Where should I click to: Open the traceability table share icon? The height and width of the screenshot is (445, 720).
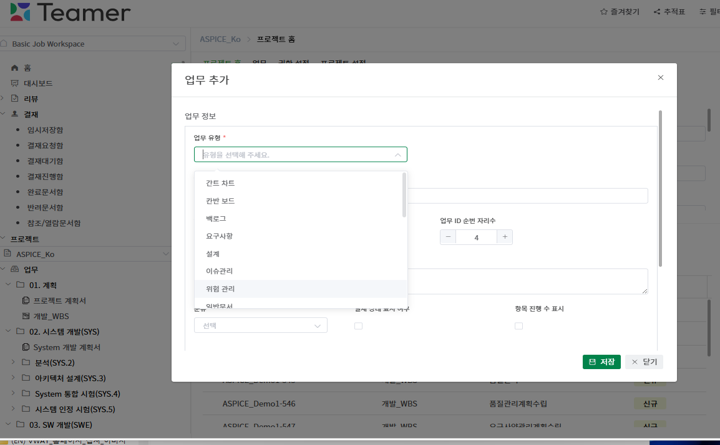coord(657,11)
